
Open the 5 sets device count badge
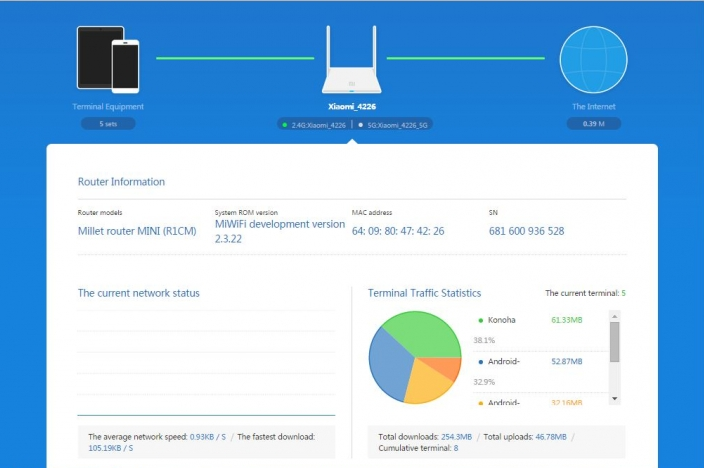(x=108, y=124)
